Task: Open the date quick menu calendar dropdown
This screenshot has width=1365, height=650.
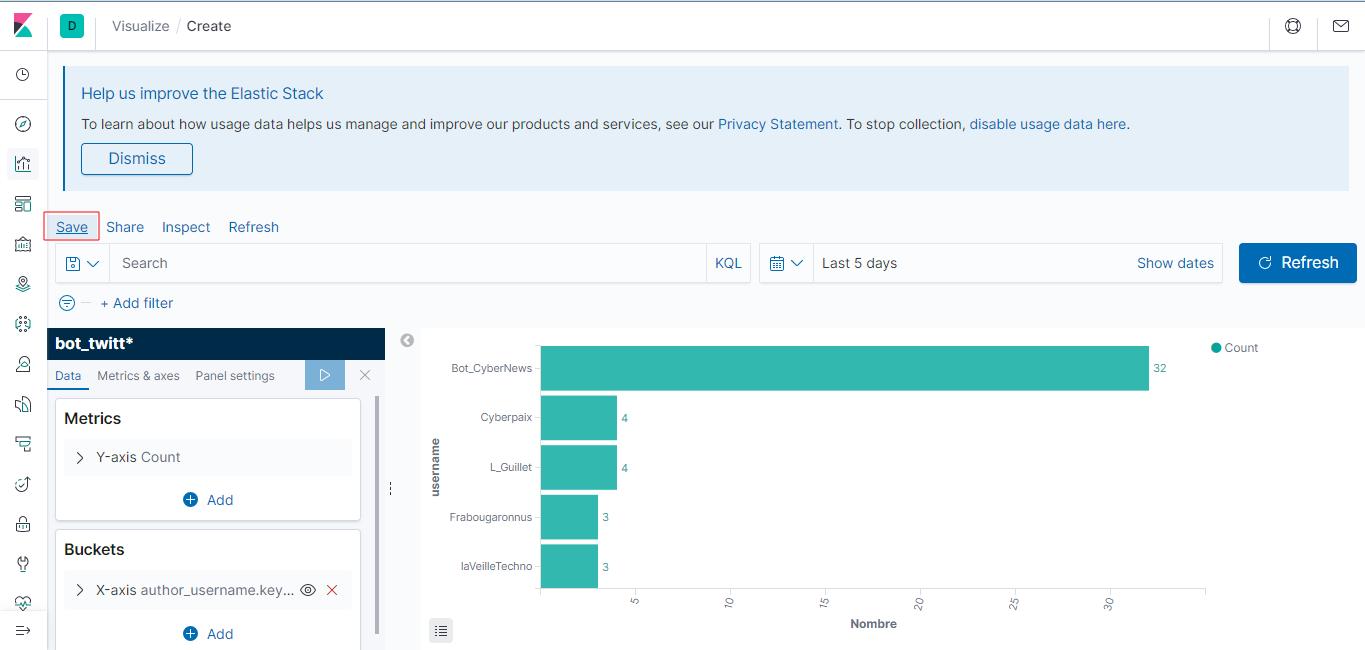Action: [x=786, y=263]
